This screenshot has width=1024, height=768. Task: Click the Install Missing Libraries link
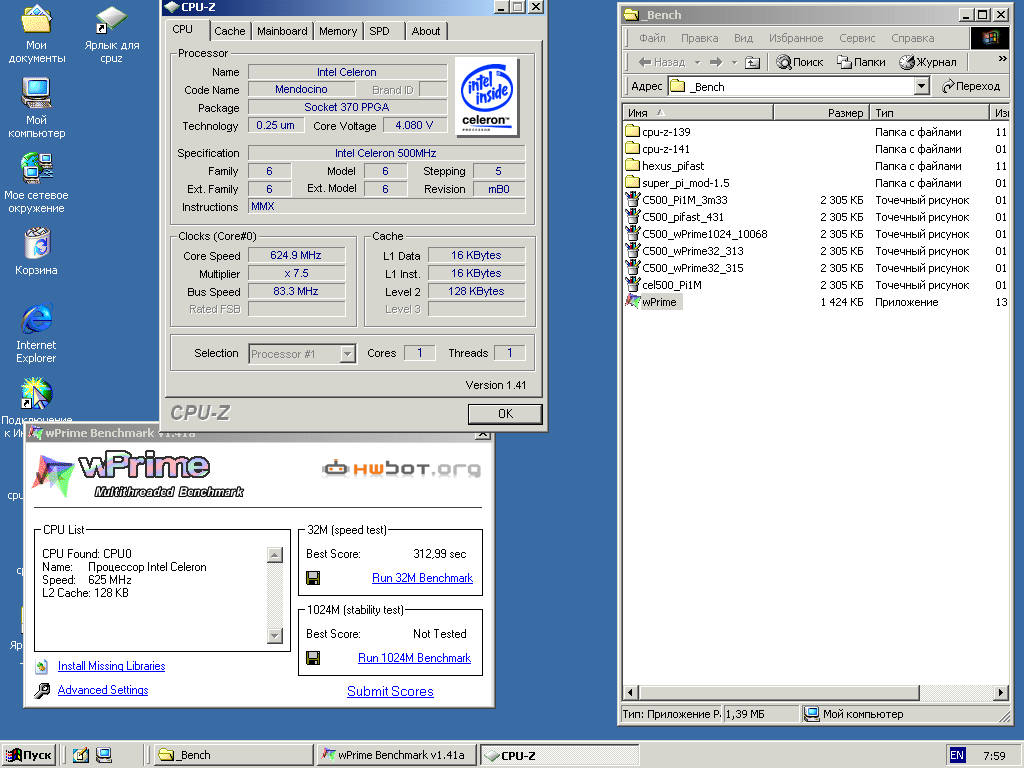(112, 666)
